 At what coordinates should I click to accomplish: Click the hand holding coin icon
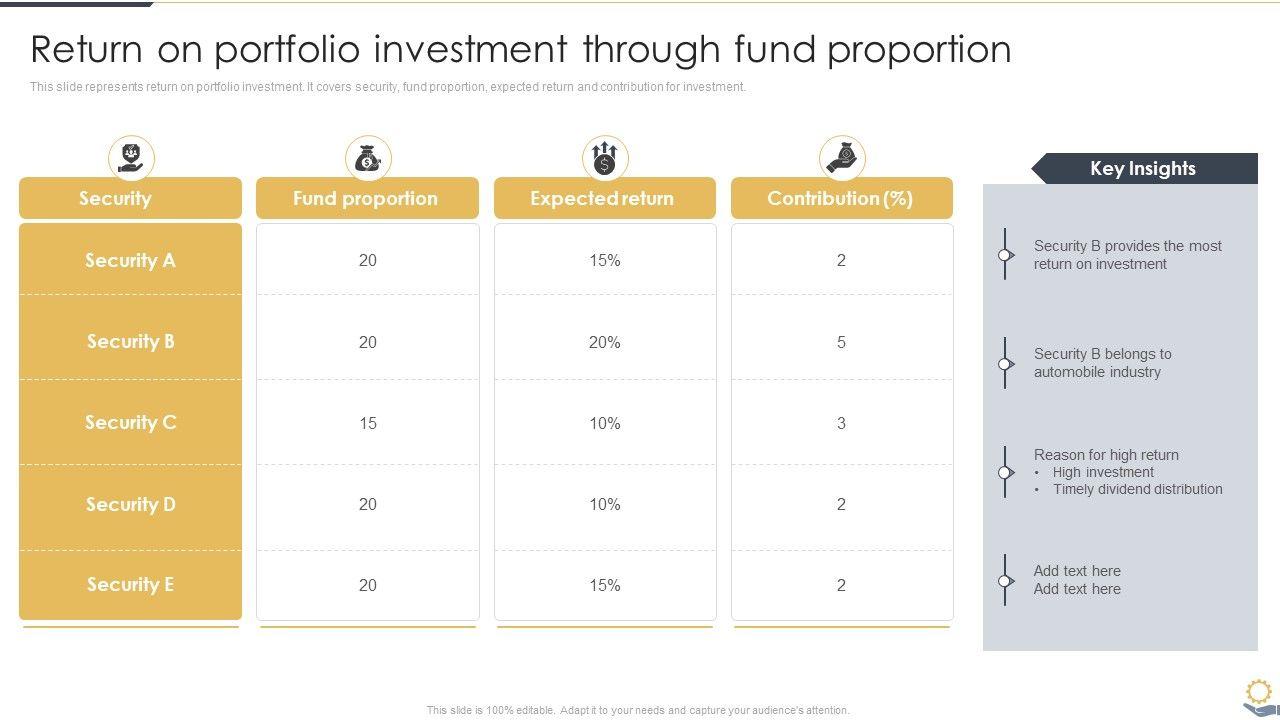pyautogui.click(x=842, y=158)
